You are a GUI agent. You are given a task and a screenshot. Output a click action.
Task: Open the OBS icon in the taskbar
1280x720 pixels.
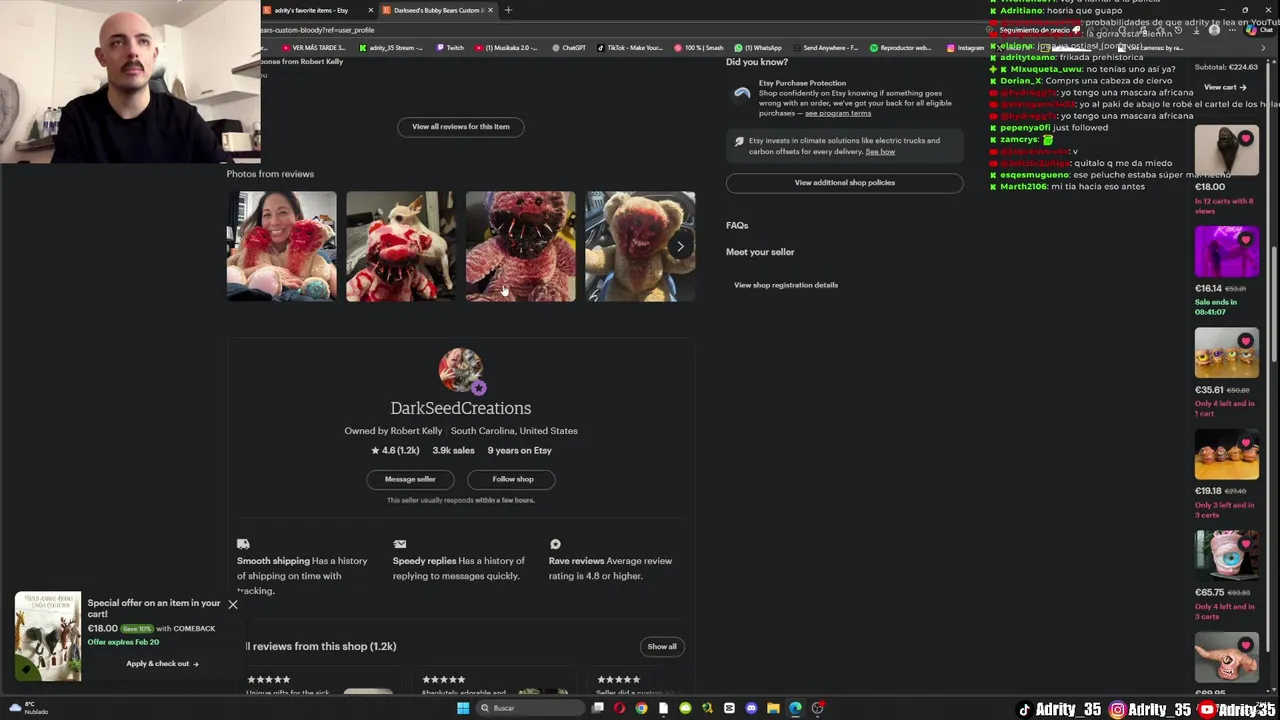point(818,708)
